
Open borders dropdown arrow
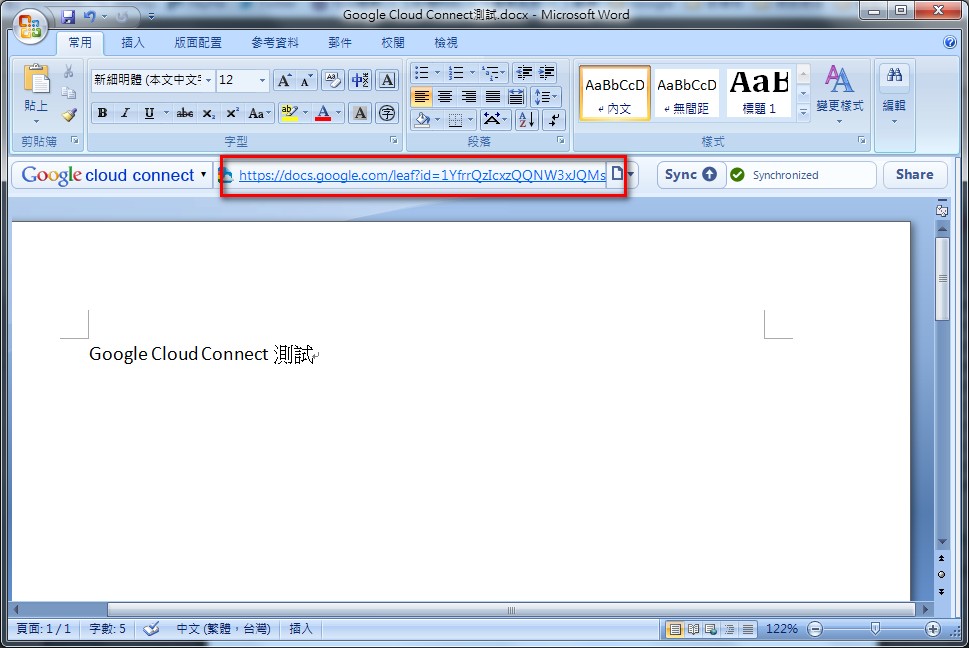tap(471, 119)
